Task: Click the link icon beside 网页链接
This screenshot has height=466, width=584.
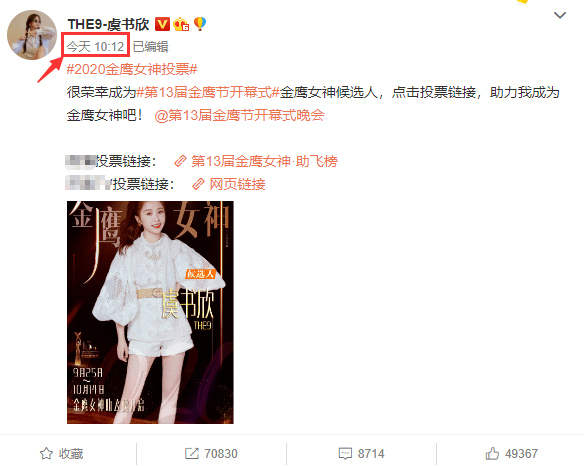Action: (x=198, y=184)
